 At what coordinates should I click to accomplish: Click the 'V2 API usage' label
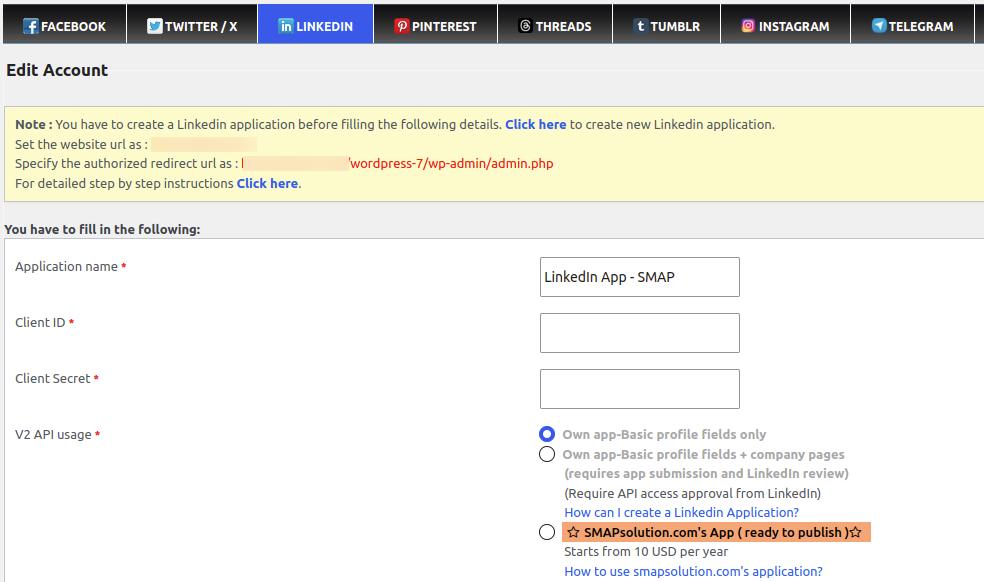[x=53, y=434]
